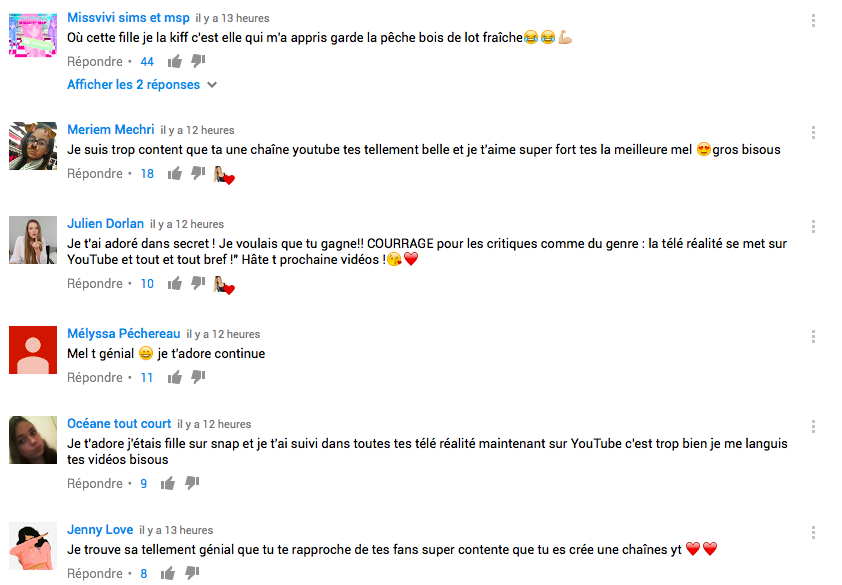
Task: Click Jenny Love's avatar thumbnail
Action: click(33, 546)
